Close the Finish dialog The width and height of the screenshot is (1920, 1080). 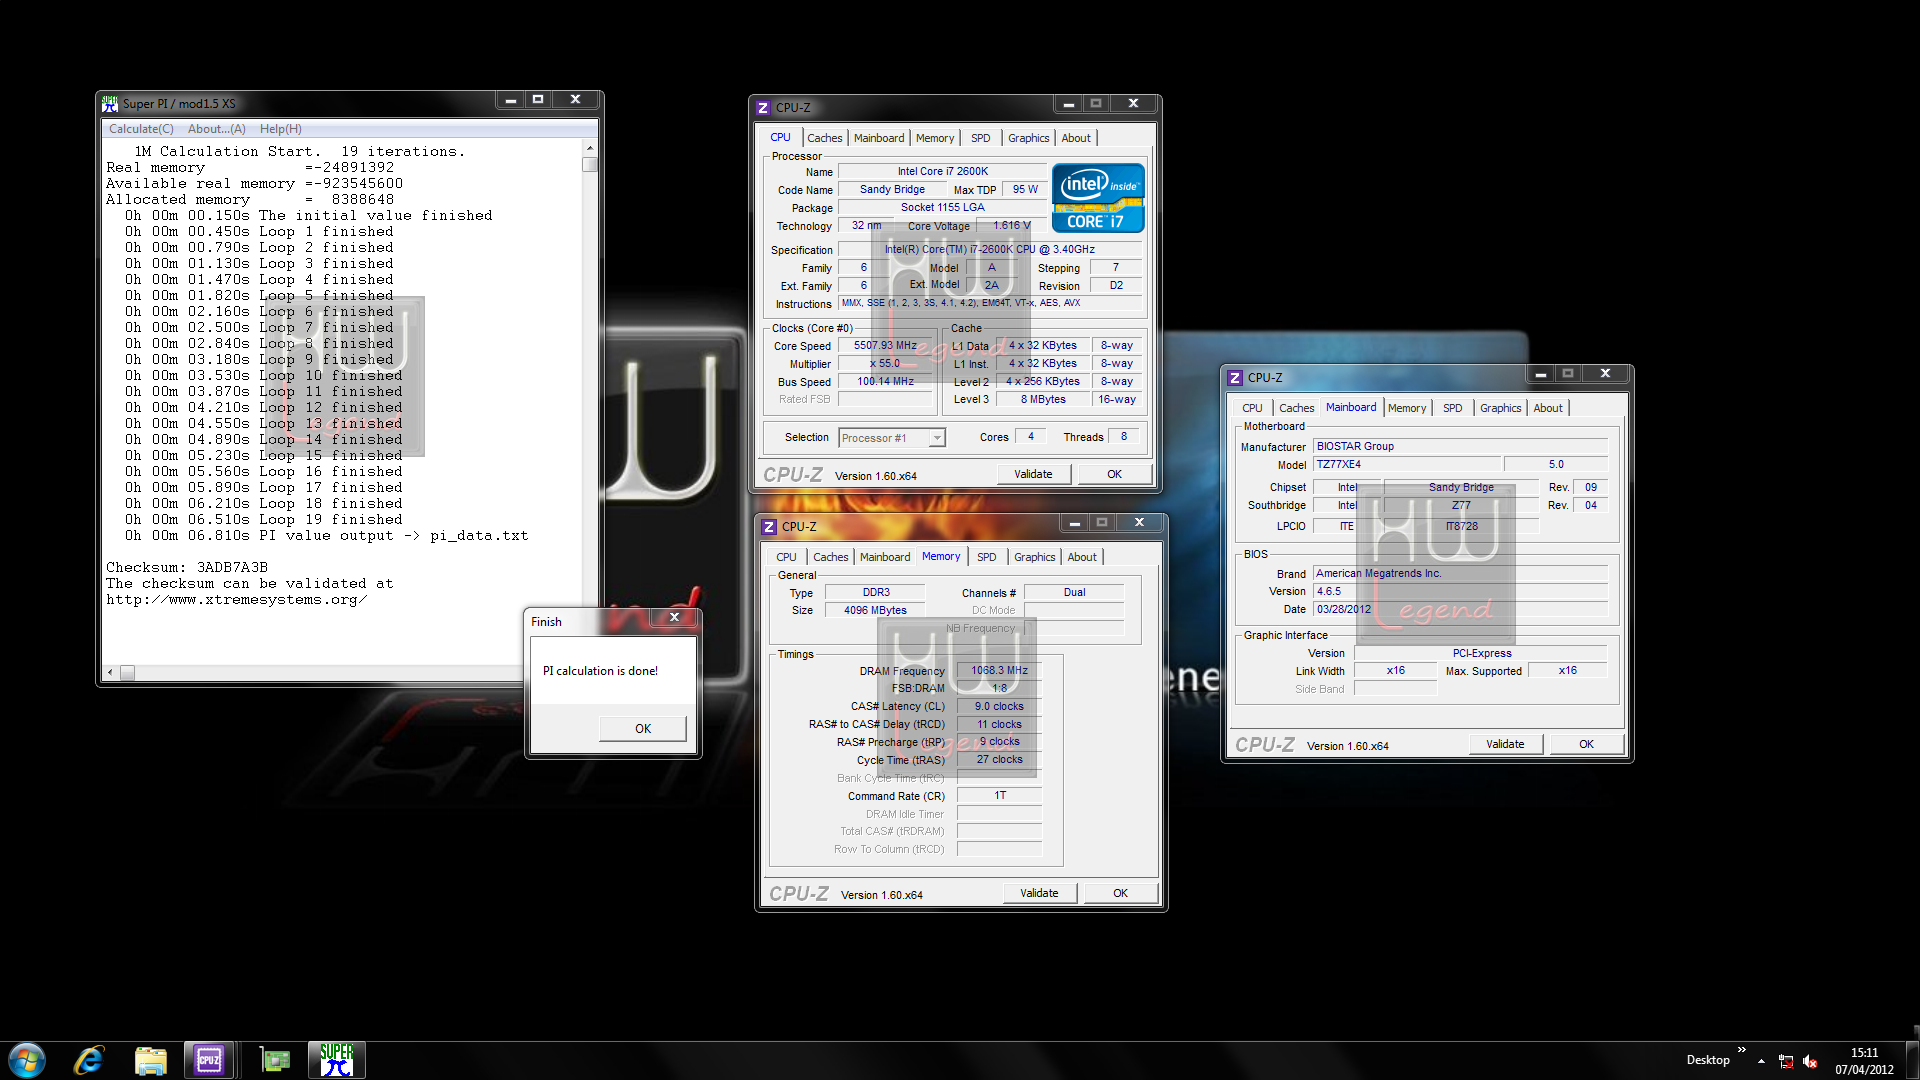(x=674, y=618)
